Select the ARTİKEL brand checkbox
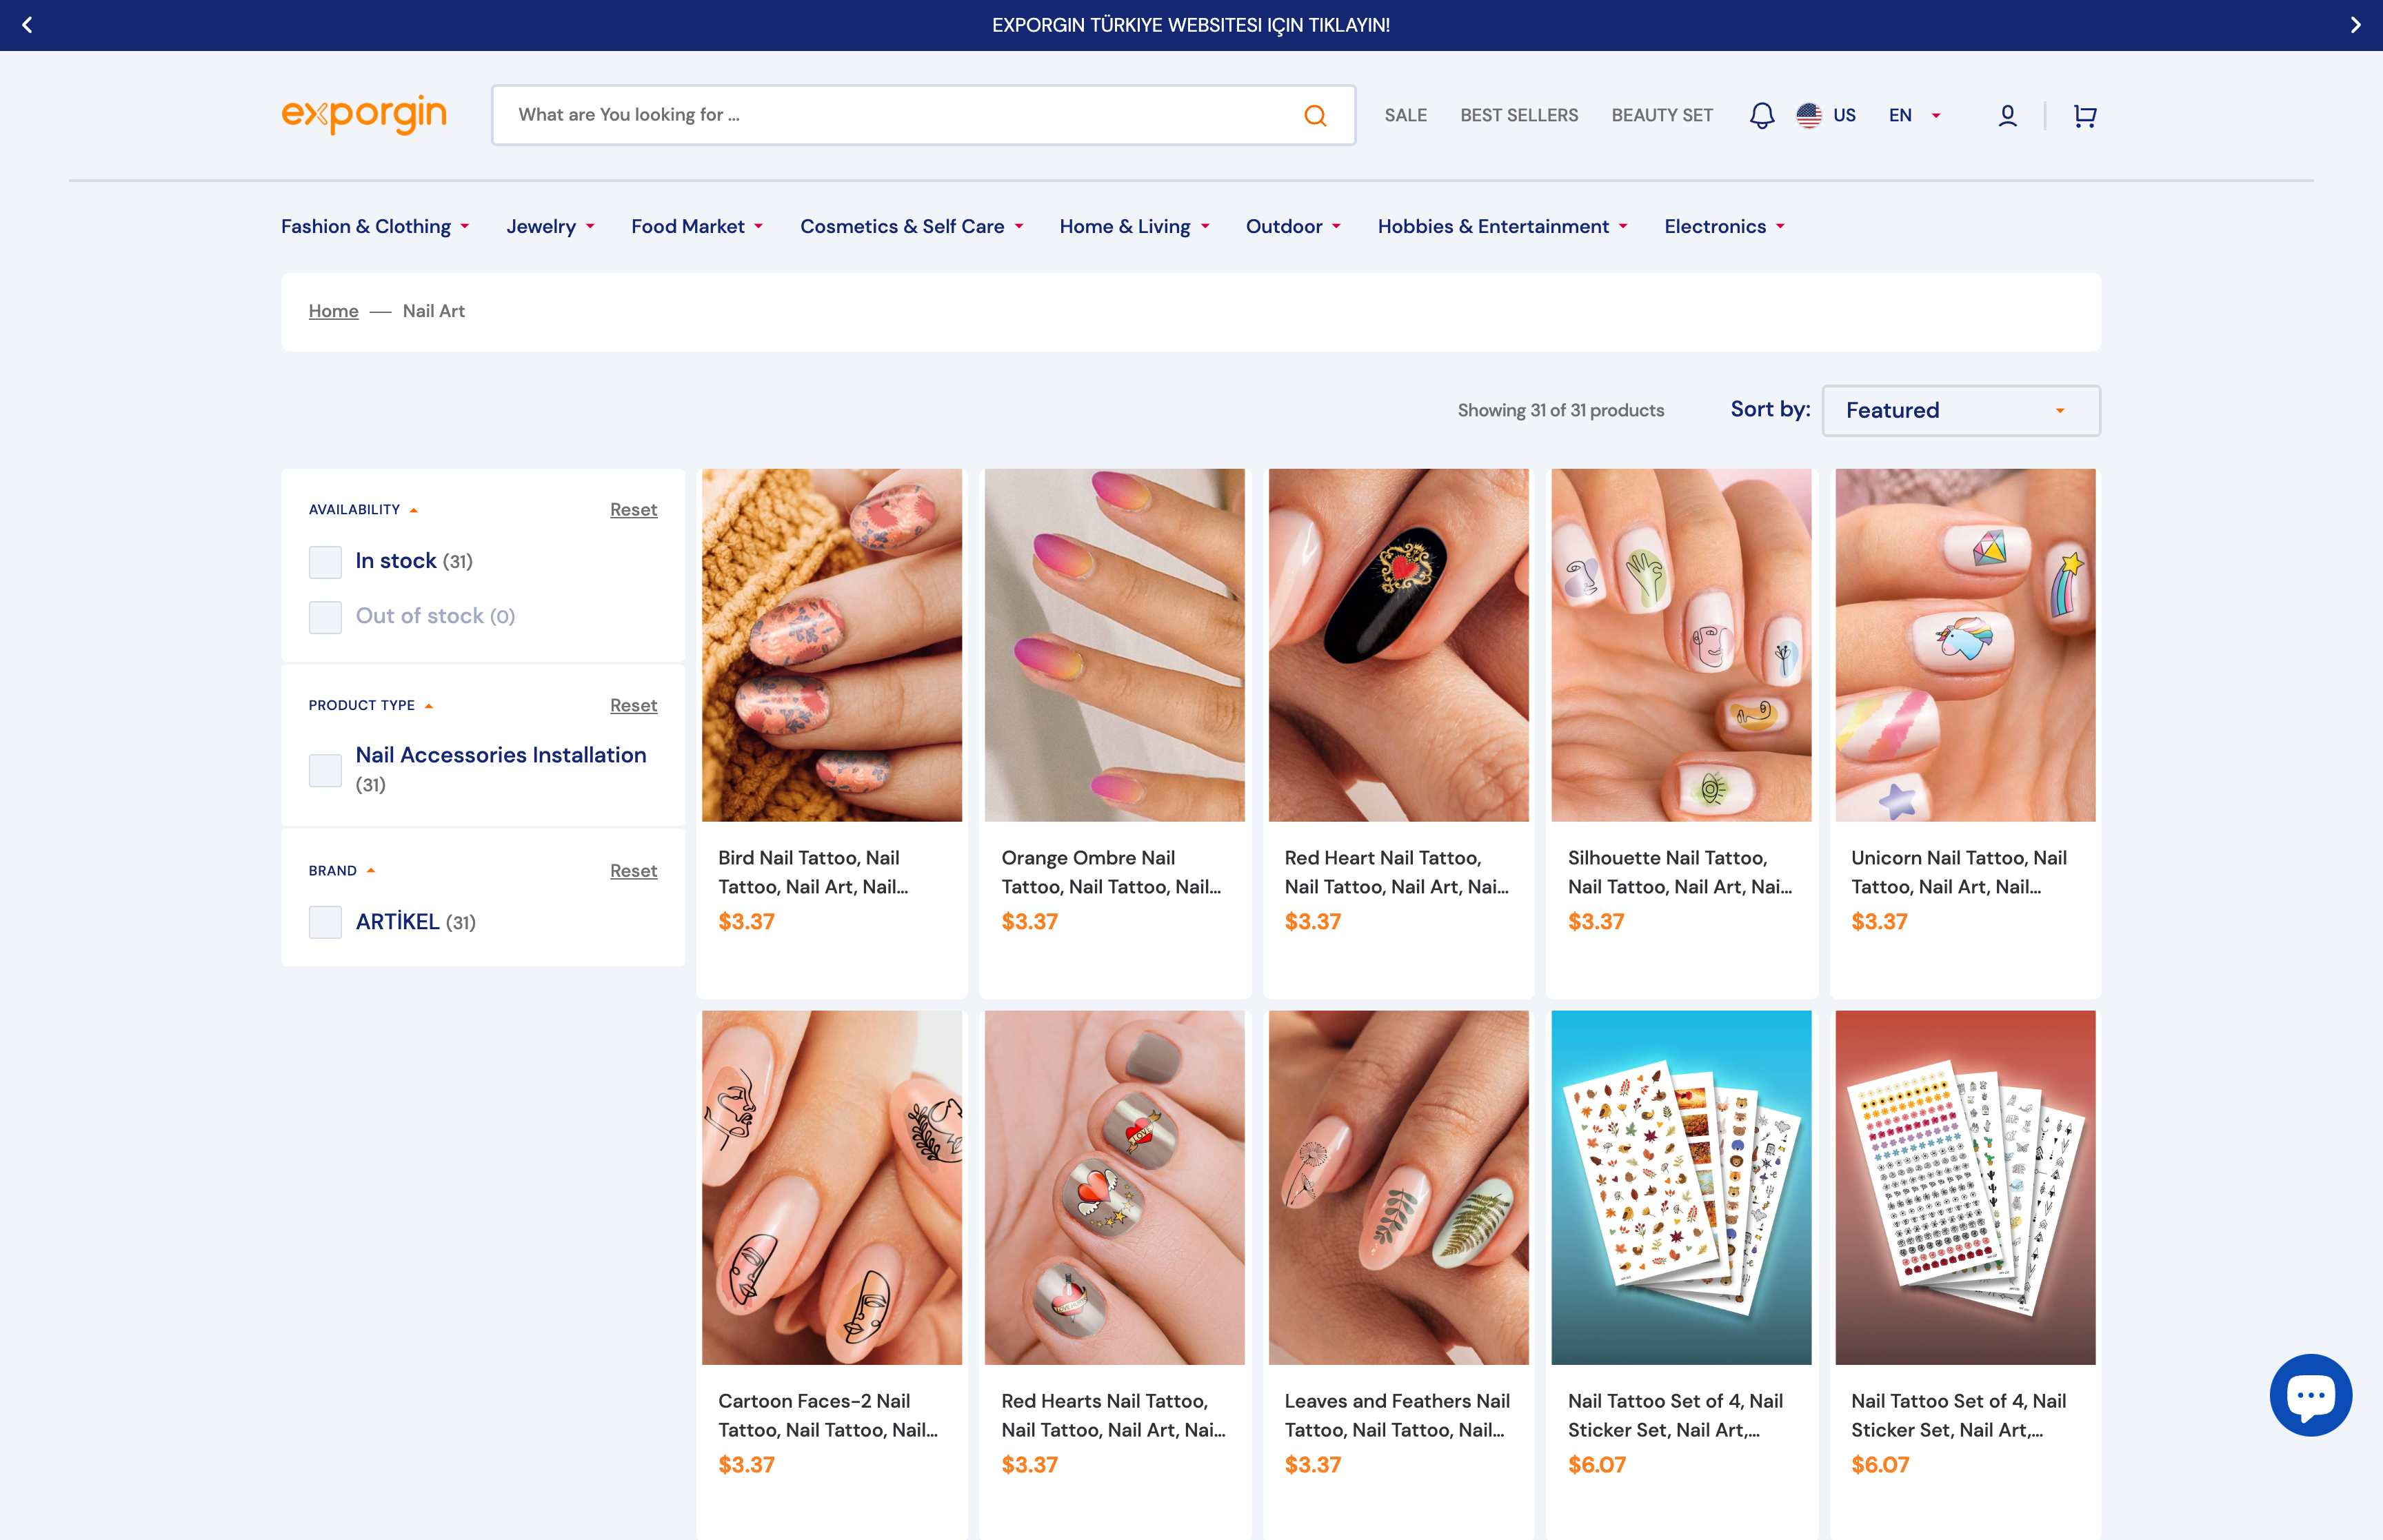 pyautogui.click(x=325, y=922)
